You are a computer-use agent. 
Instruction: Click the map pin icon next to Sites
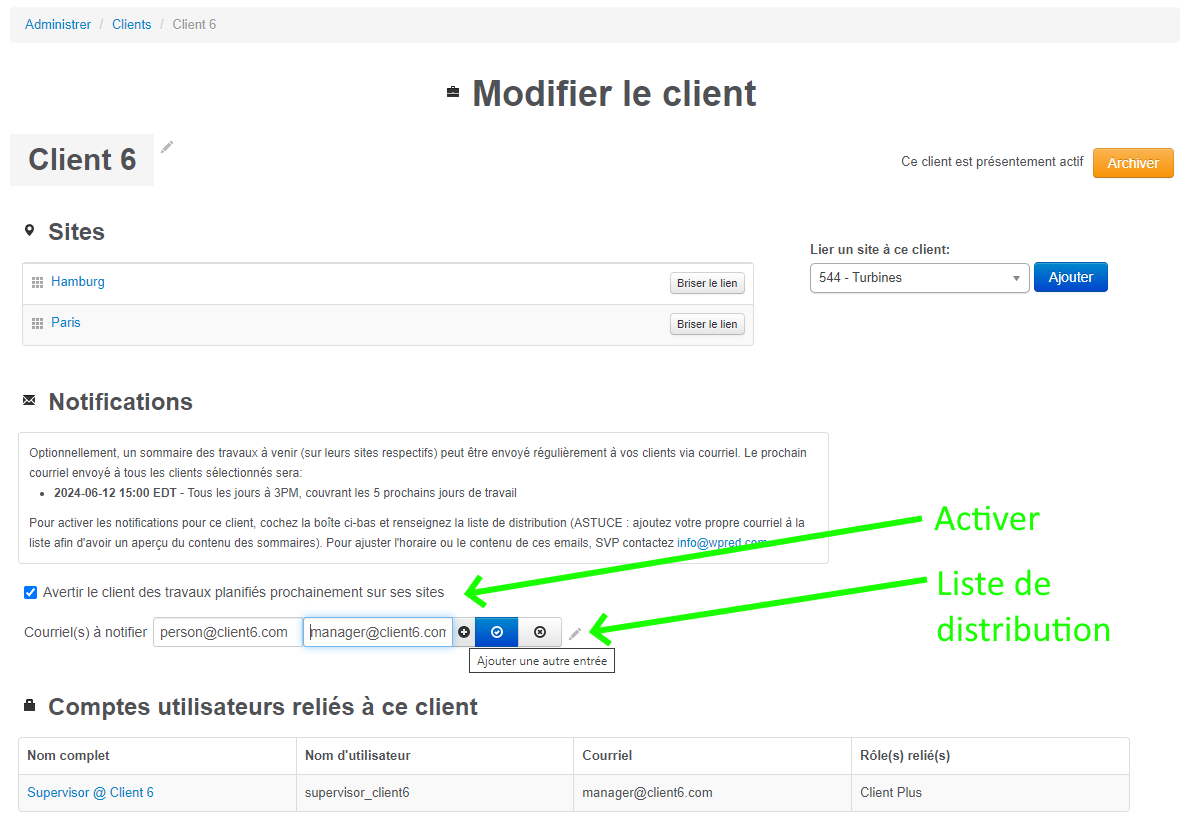coord(27,229)
